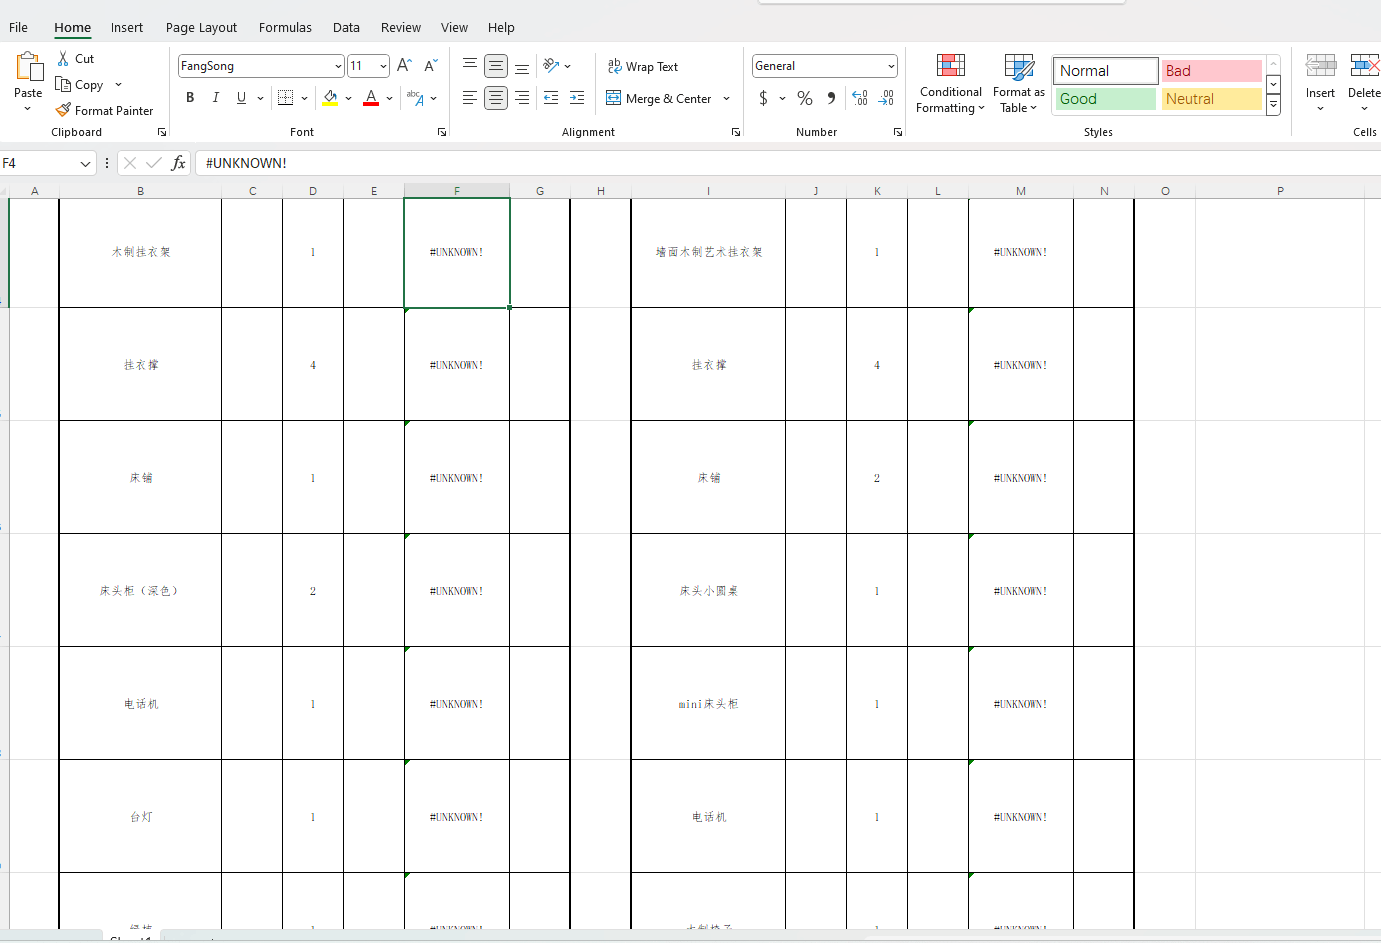Increase decimal places
This screenshot has height=943, width=1381.
click(x=860, y=98)
